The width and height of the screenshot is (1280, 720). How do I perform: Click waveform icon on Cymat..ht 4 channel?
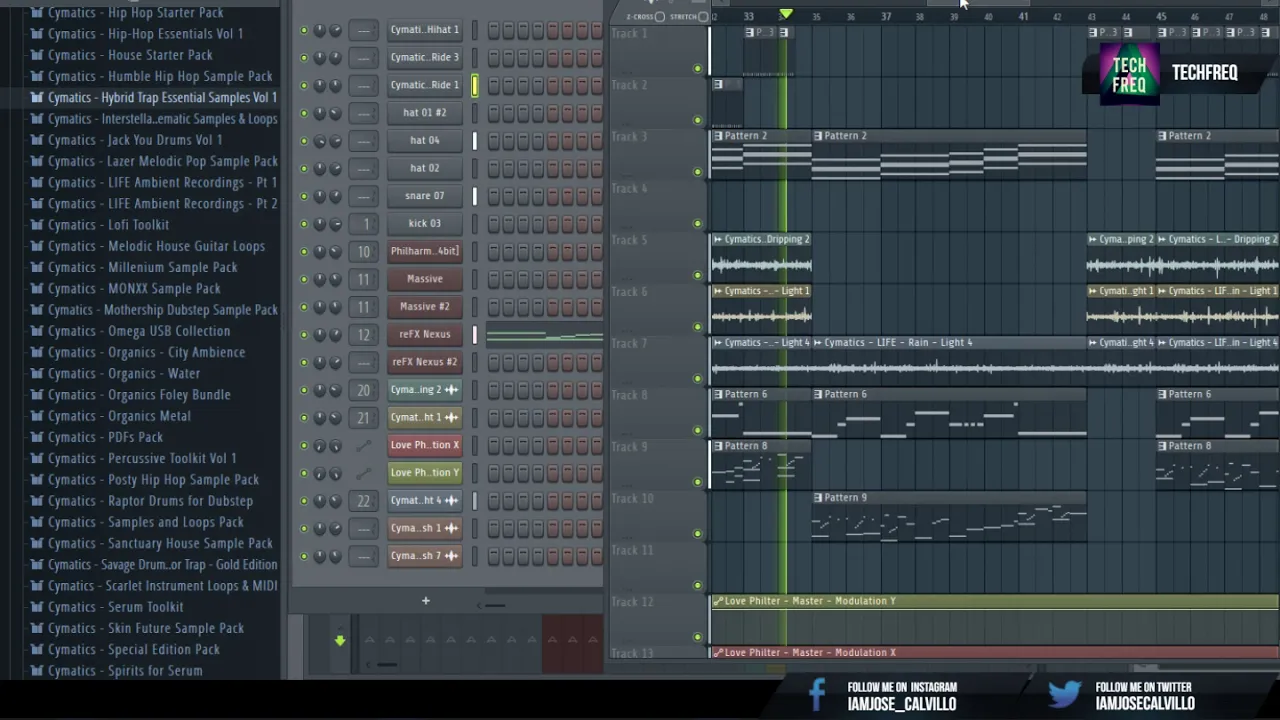click(451, 500)
